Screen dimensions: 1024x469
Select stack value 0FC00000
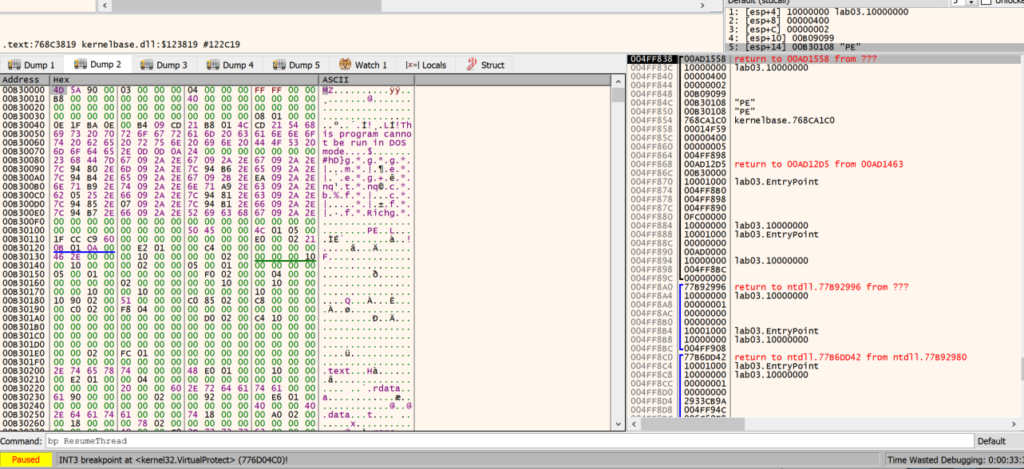tap(705, 216)
